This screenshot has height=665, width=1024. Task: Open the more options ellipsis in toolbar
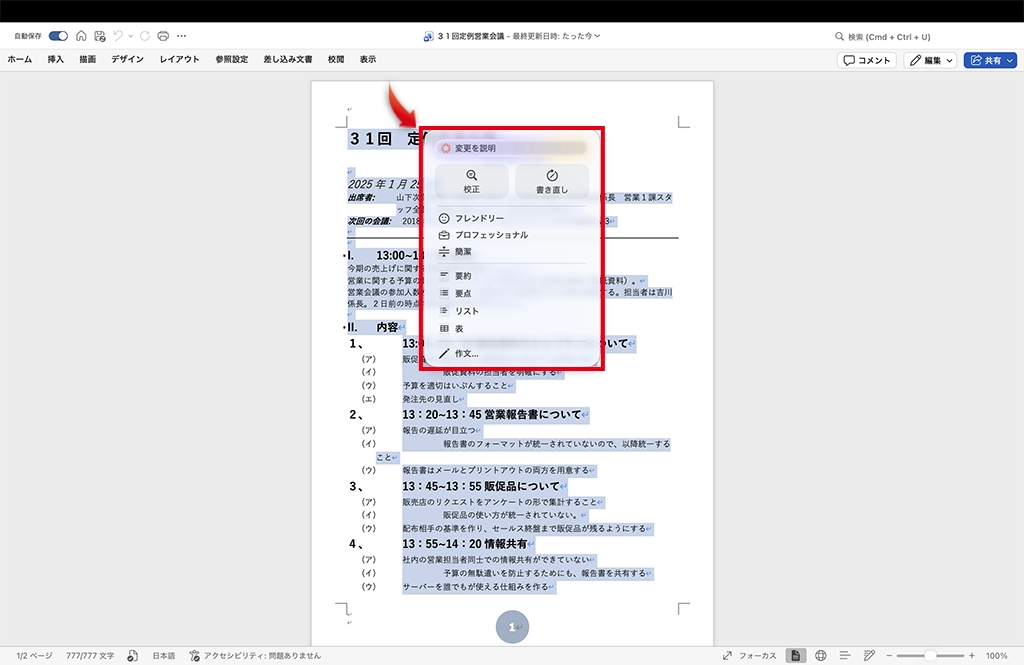pyautogui.click(x=181, y=36)
